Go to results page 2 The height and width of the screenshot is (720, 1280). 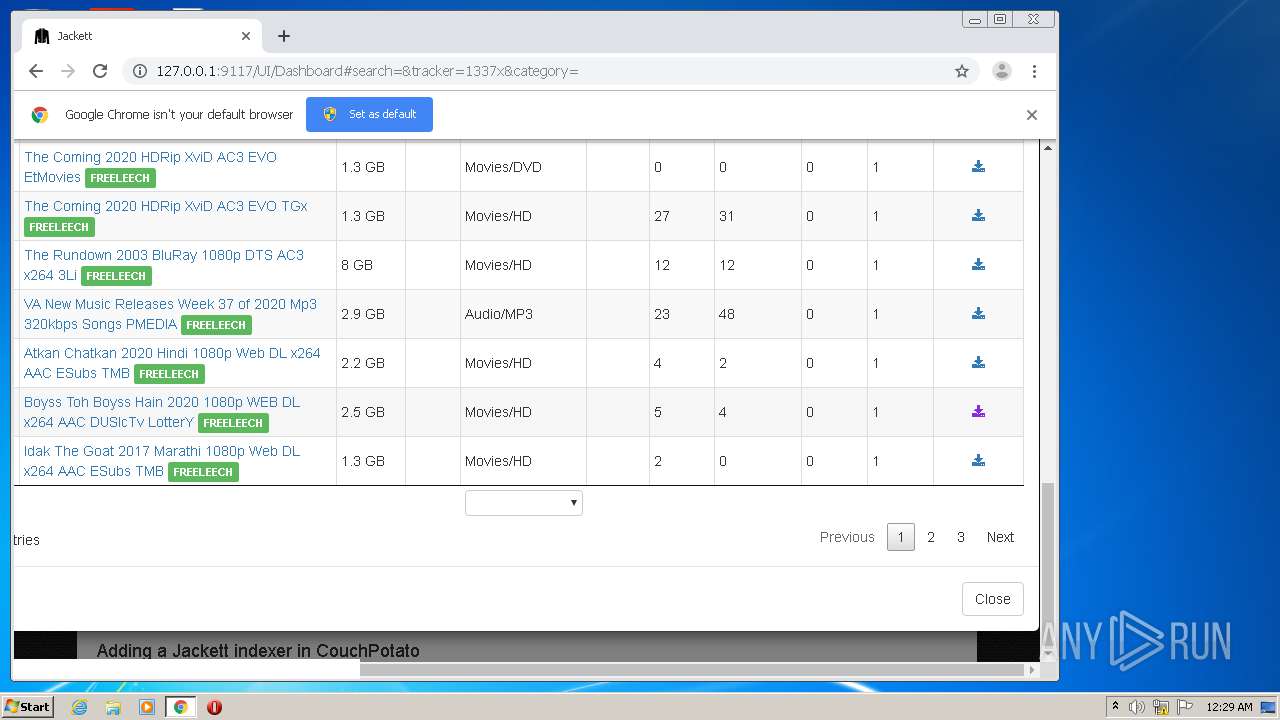(931, 537)
